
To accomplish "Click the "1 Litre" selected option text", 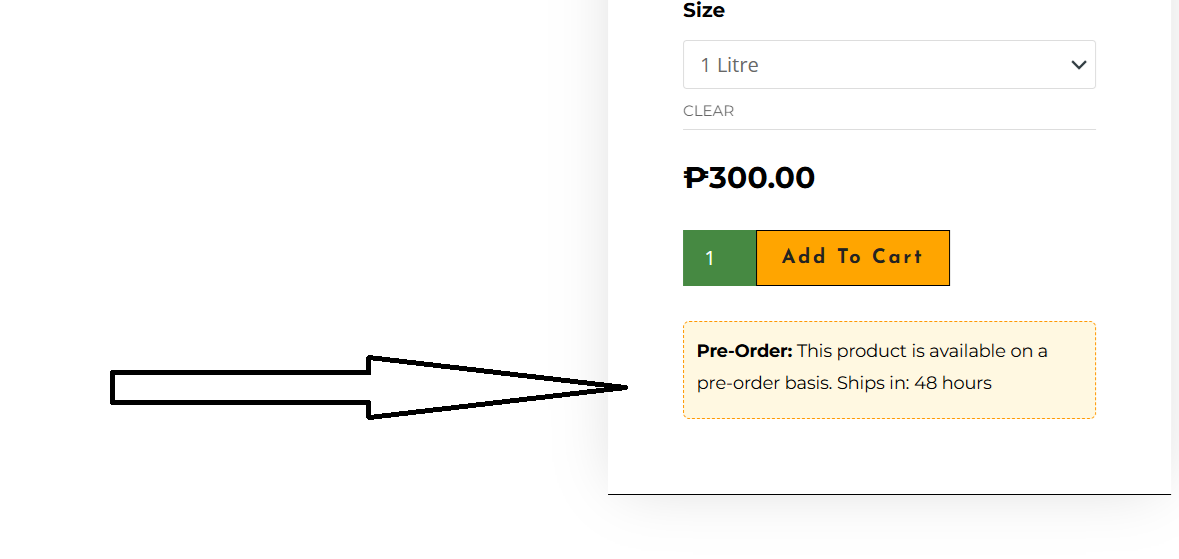I will point(729,65).
